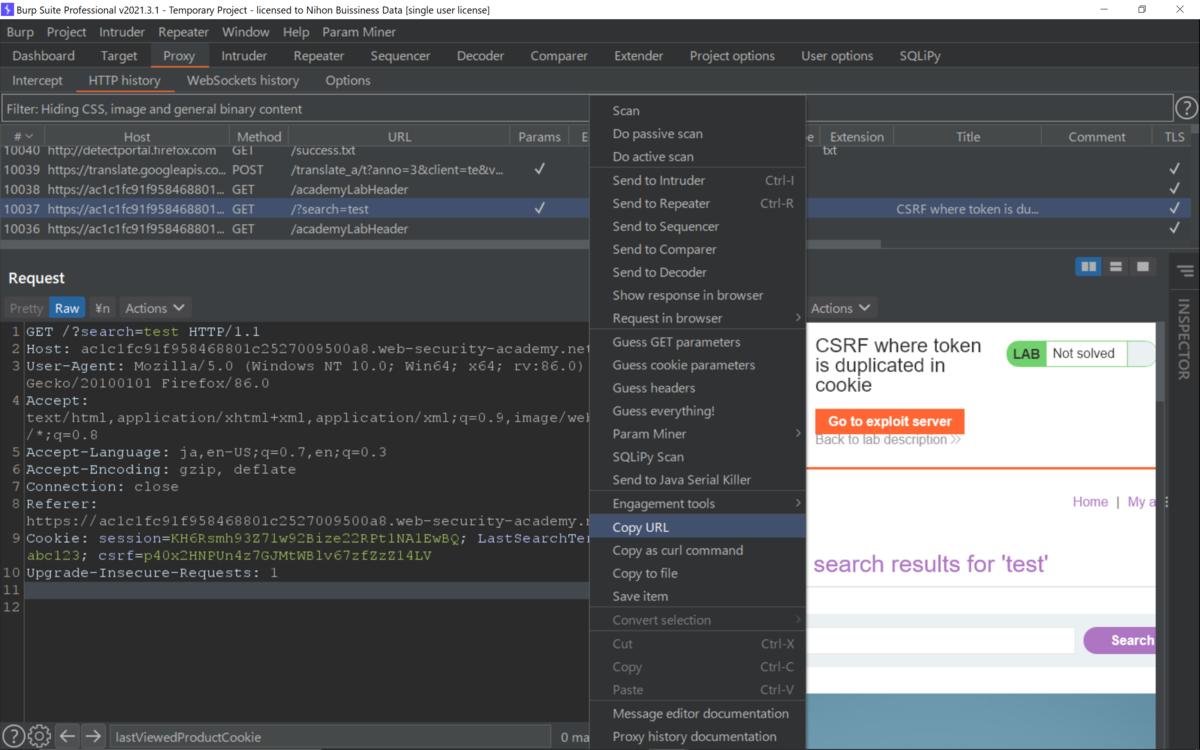The image size is (1200, 750).
Task: Choose Save item in context menu
Action: (697, 596)
